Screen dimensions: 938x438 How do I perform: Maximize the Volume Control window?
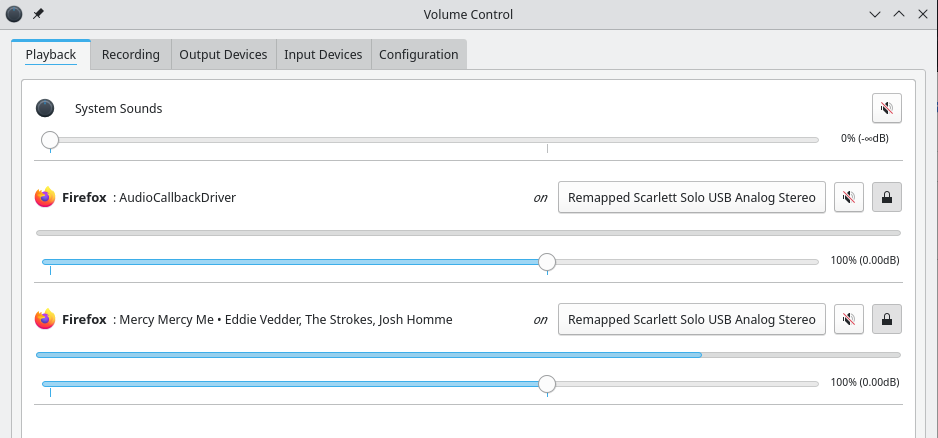coord(898,14)
